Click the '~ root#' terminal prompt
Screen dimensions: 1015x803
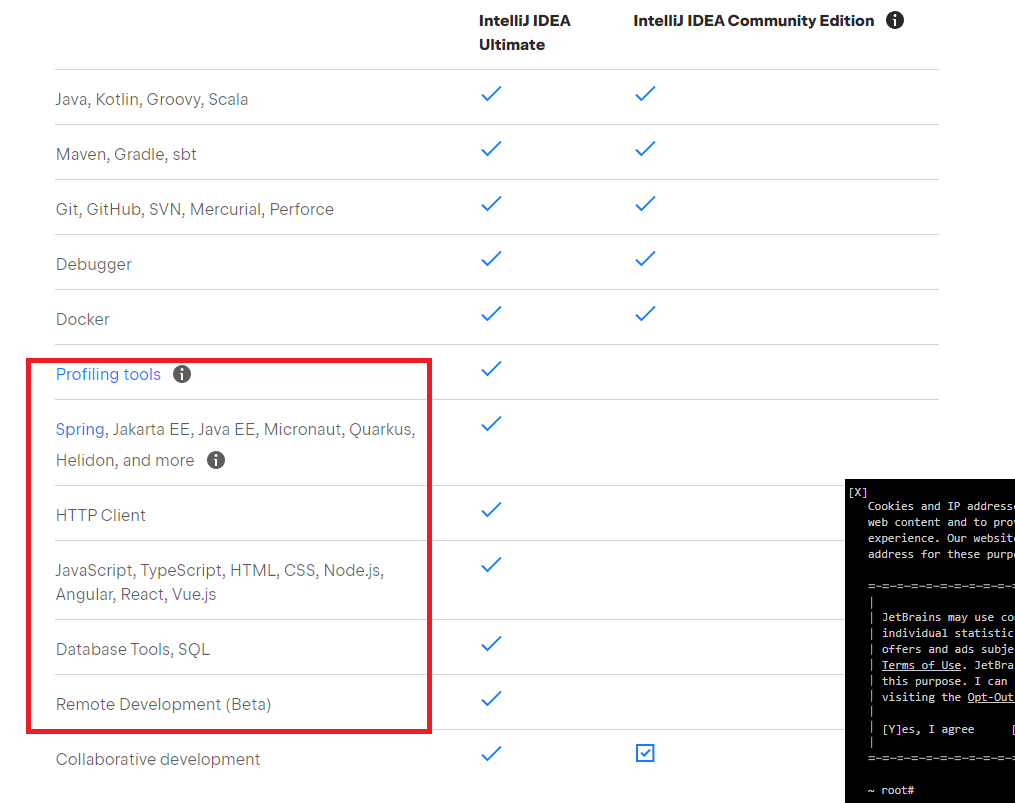[891, 790]
